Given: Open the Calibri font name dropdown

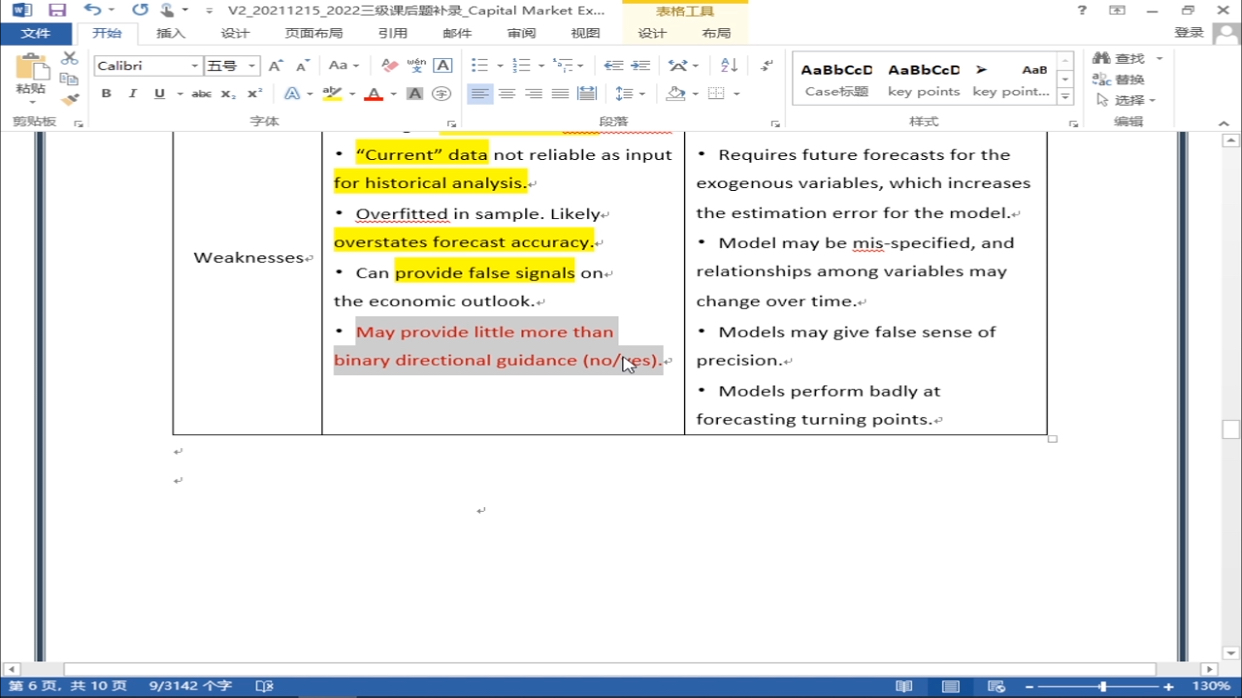Looking at the screenshot, I should [194, 66].
